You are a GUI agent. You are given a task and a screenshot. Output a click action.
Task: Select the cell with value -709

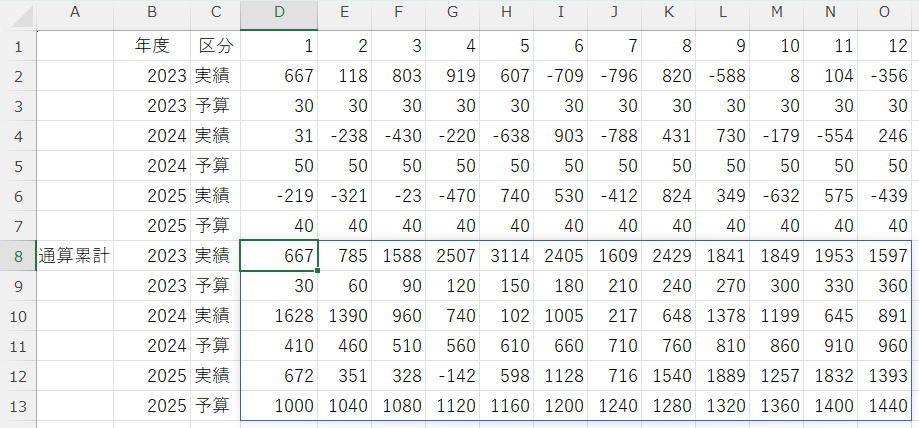pos(560,76)
